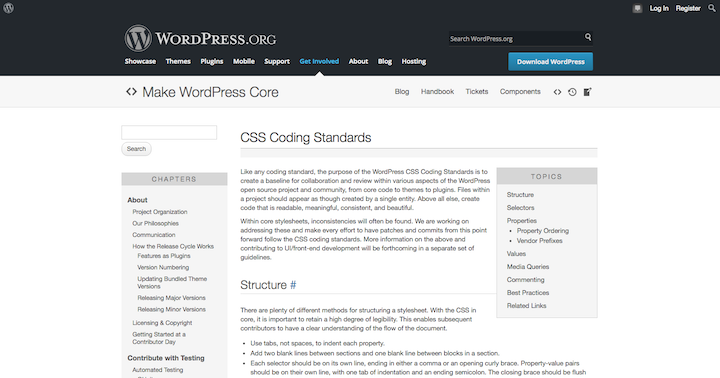Click the WordPress admin bar logo icon

coord(8,8)
